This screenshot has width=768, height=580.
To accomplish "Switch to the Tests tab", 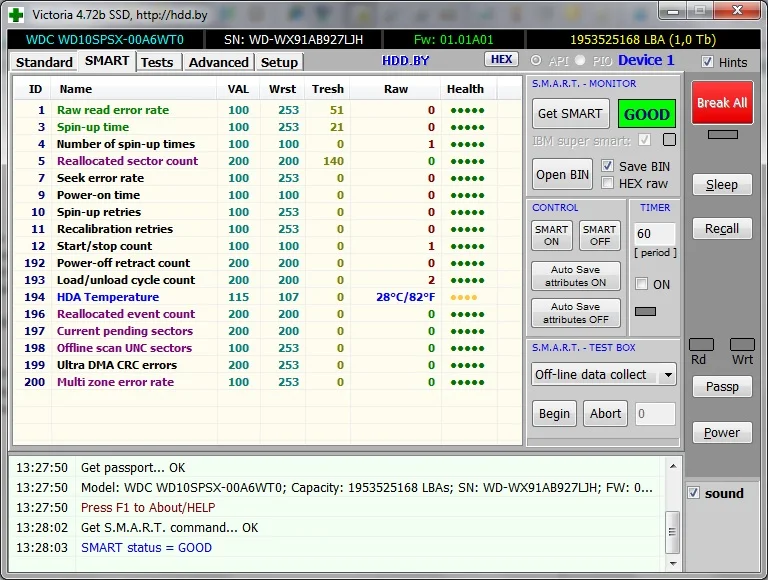I will tap(157, 62).
